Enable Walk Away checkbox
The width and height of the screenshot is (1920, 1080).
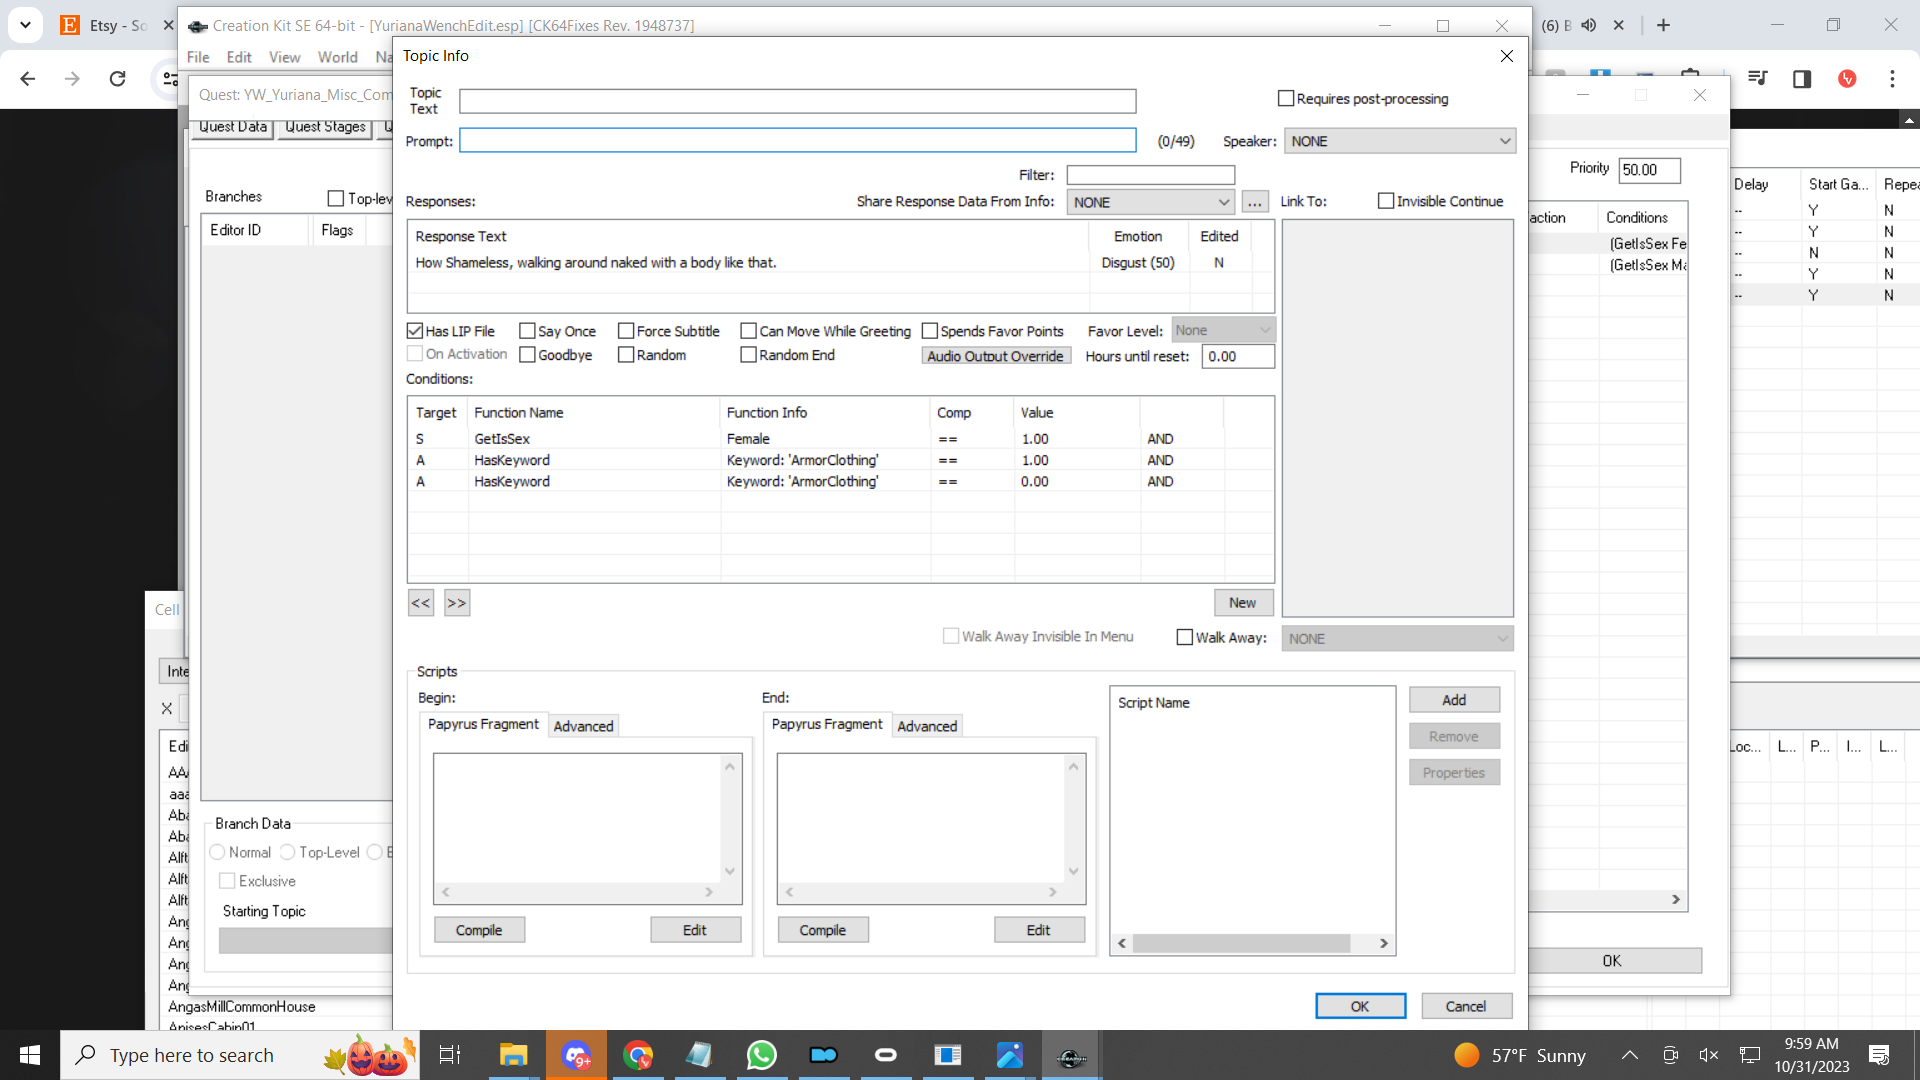click(1185, 637)
